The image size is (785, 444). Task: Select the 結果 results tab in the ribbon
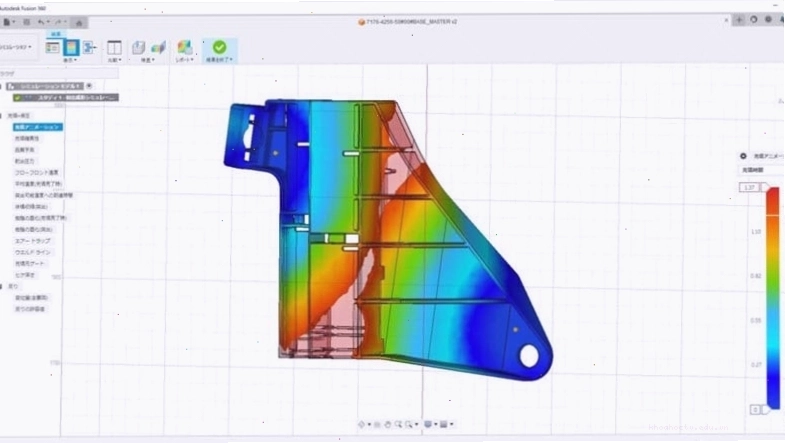coord(56,34)
